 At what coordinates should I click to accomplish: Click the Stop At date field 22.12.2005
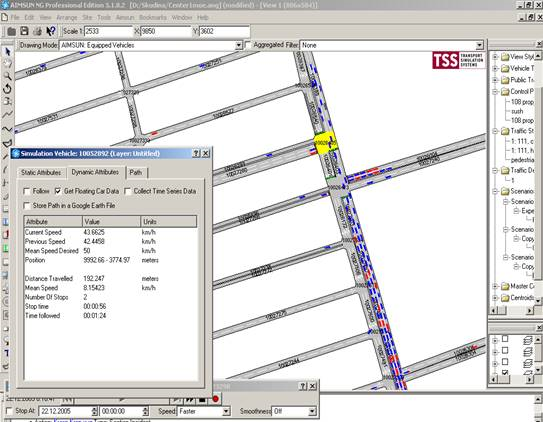65,411
